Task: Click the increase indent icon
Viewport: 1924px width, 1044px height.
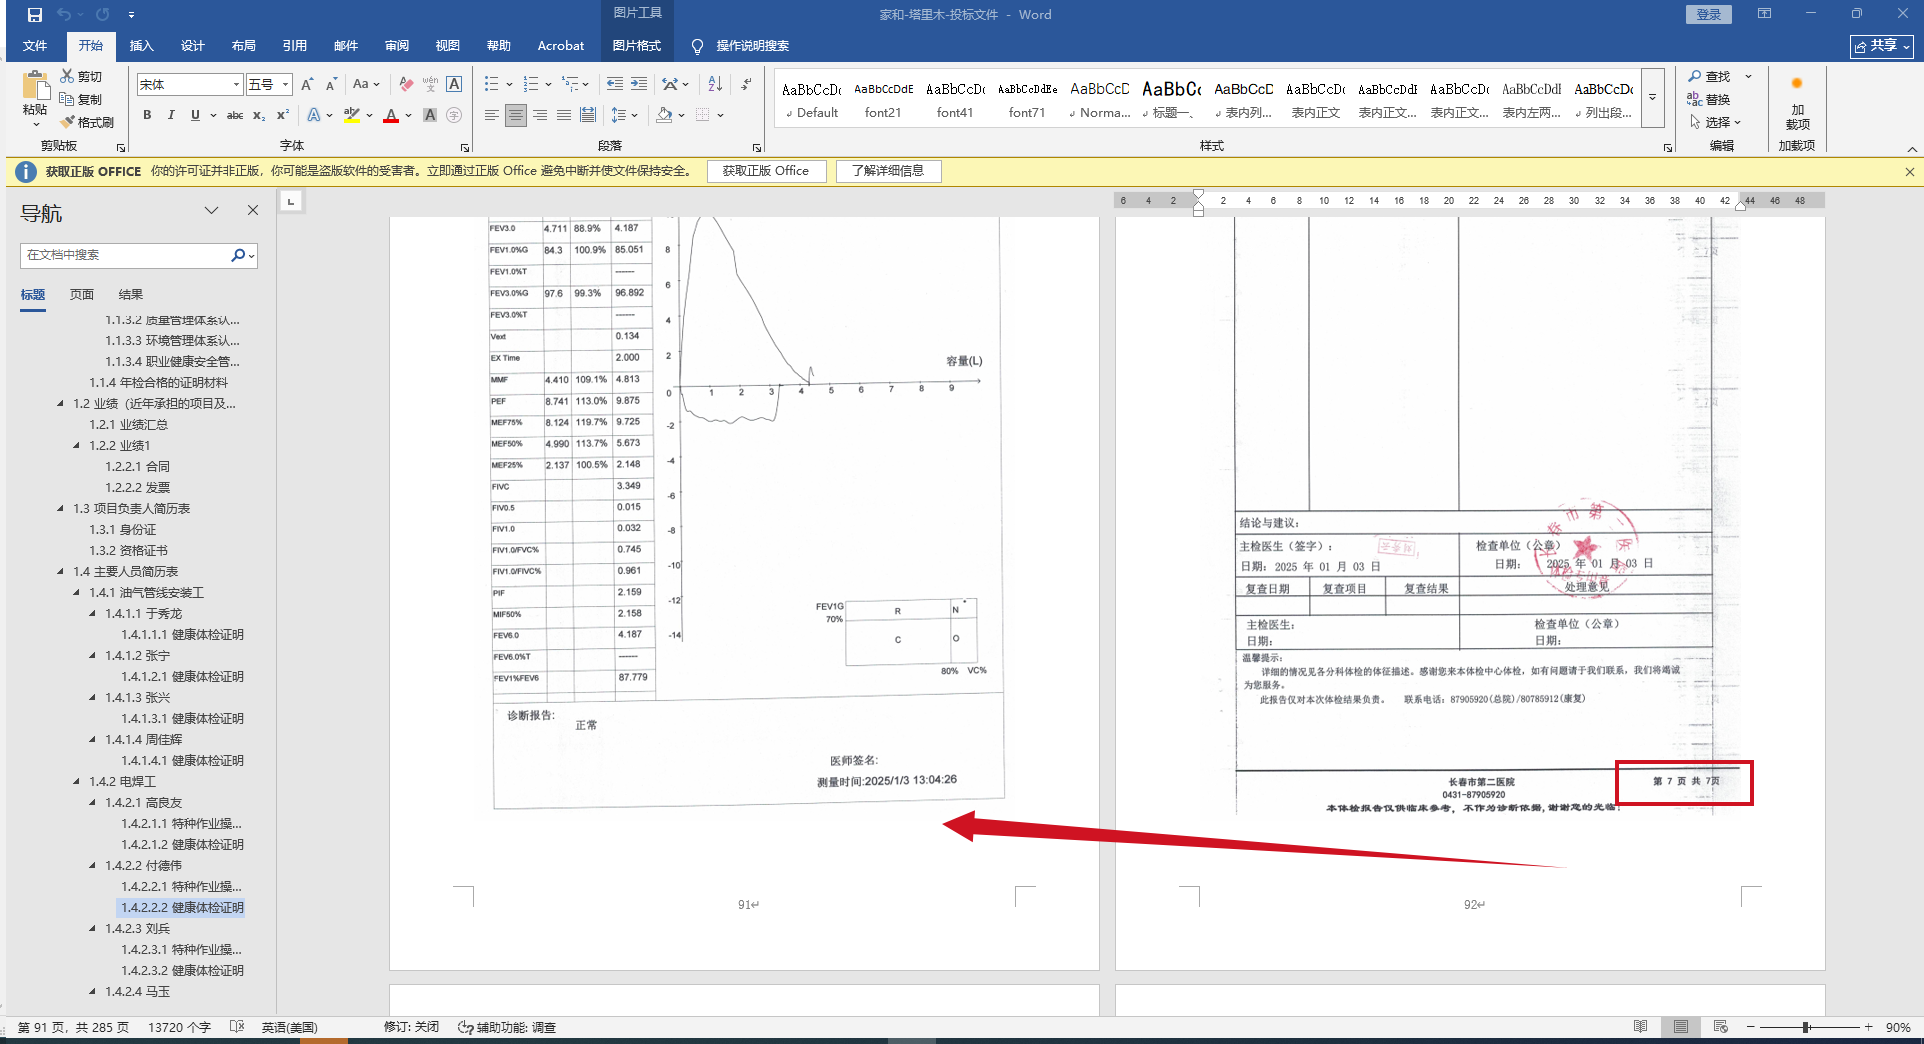Action: coord(639,84)
